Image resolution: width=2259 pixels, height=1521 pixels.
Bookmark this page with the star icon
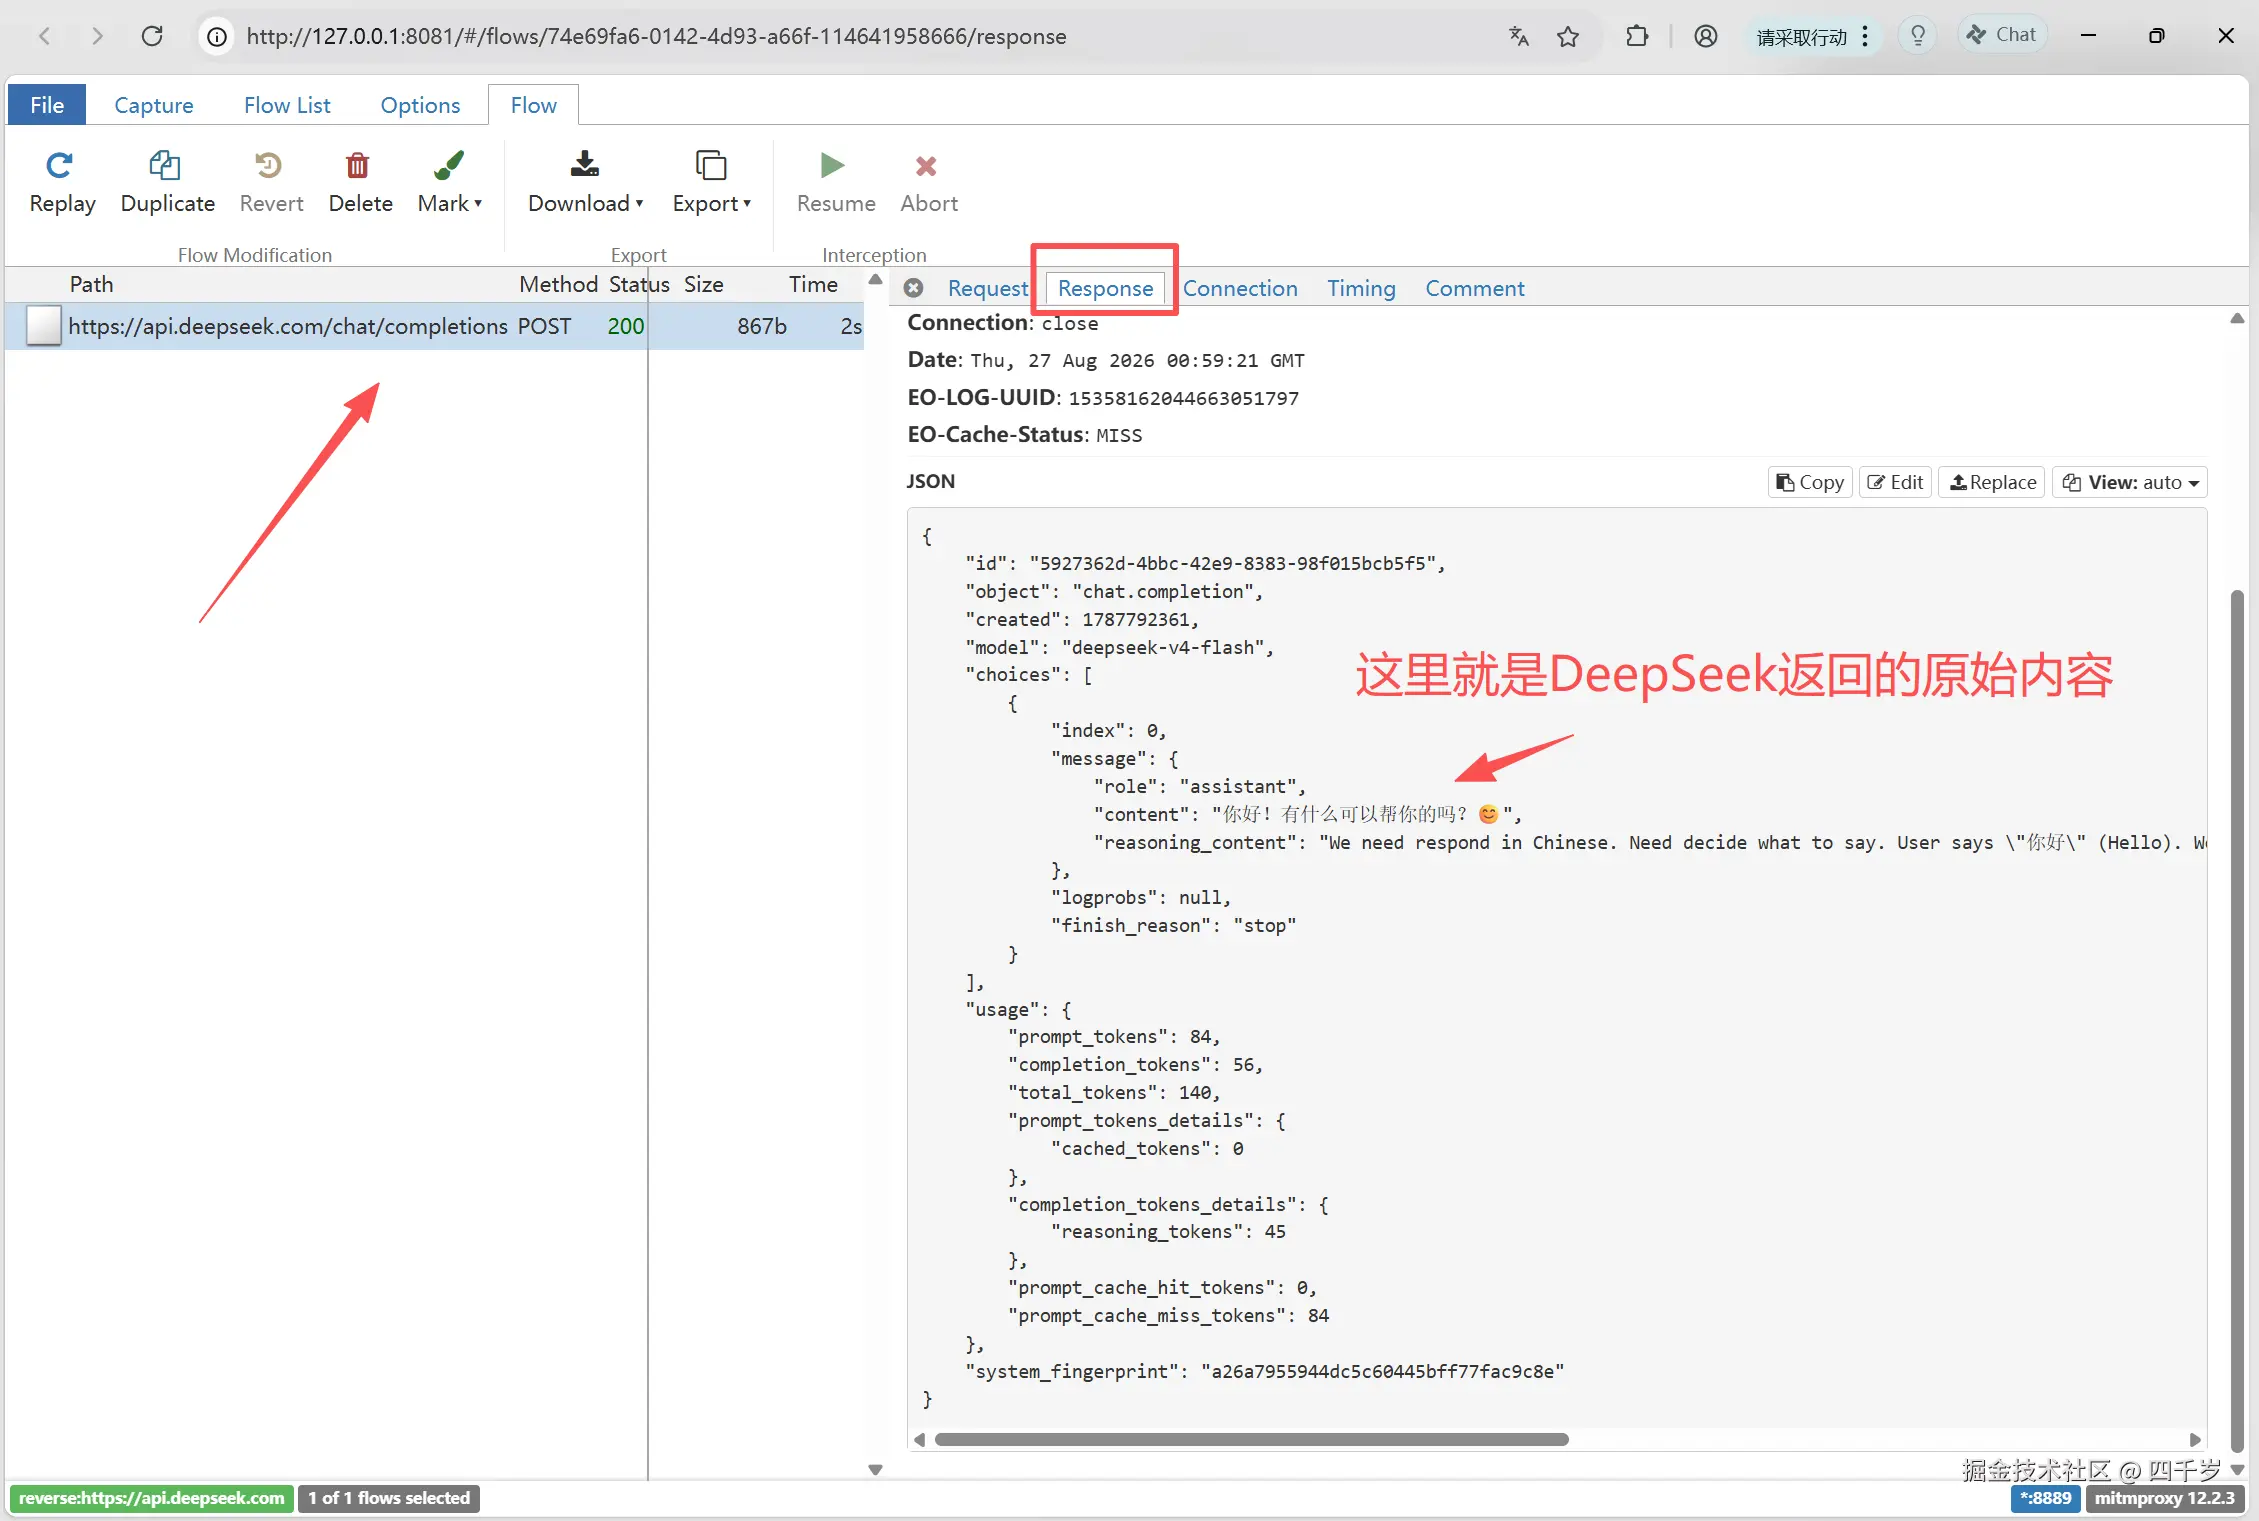click(1568, 37)
